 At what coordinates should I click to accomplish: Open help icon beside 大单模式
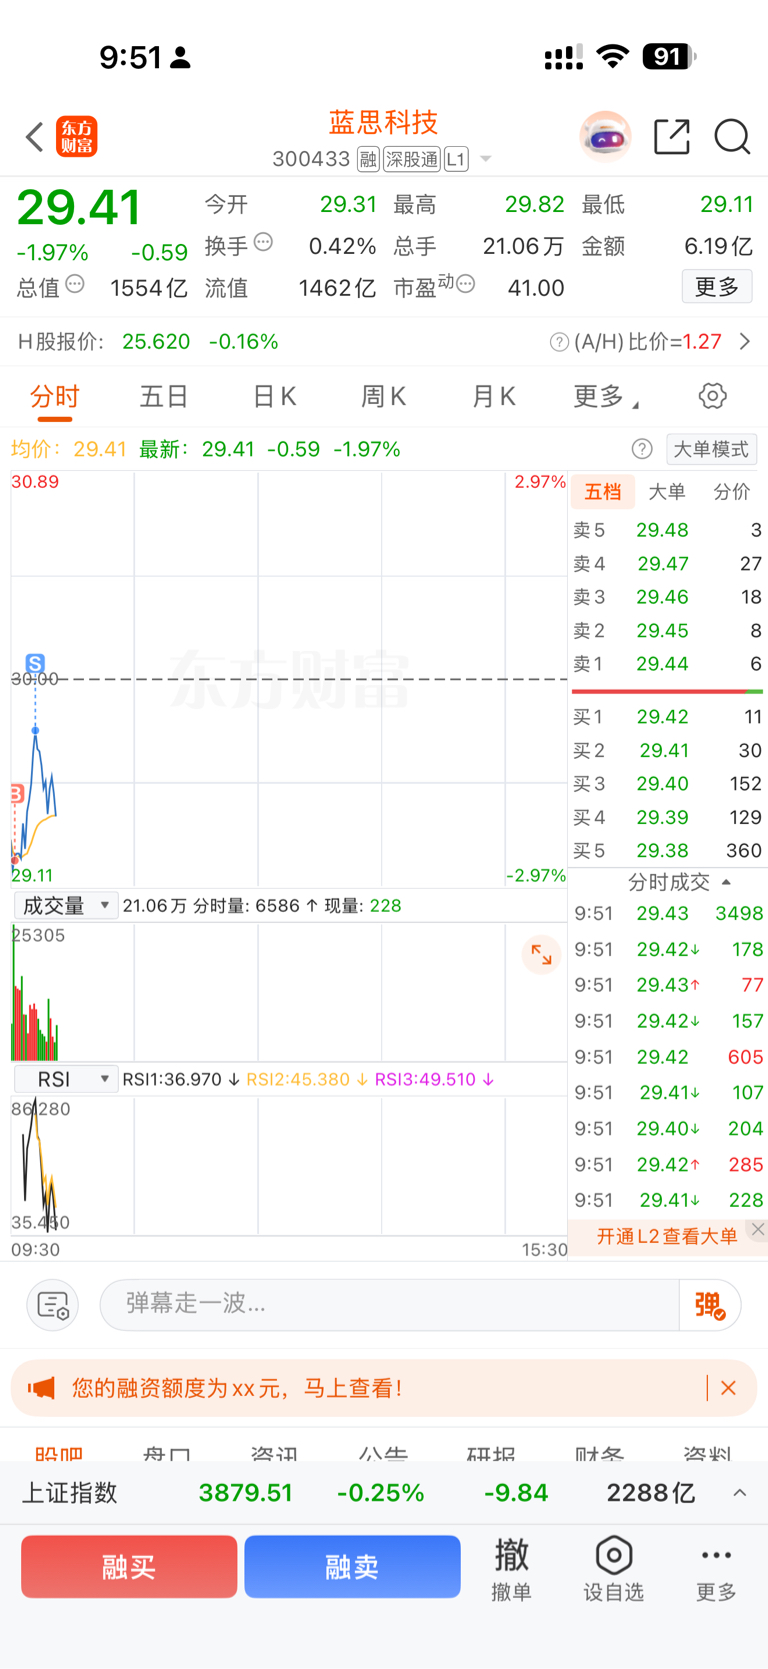pyautogui.click(x=643, y=449)
